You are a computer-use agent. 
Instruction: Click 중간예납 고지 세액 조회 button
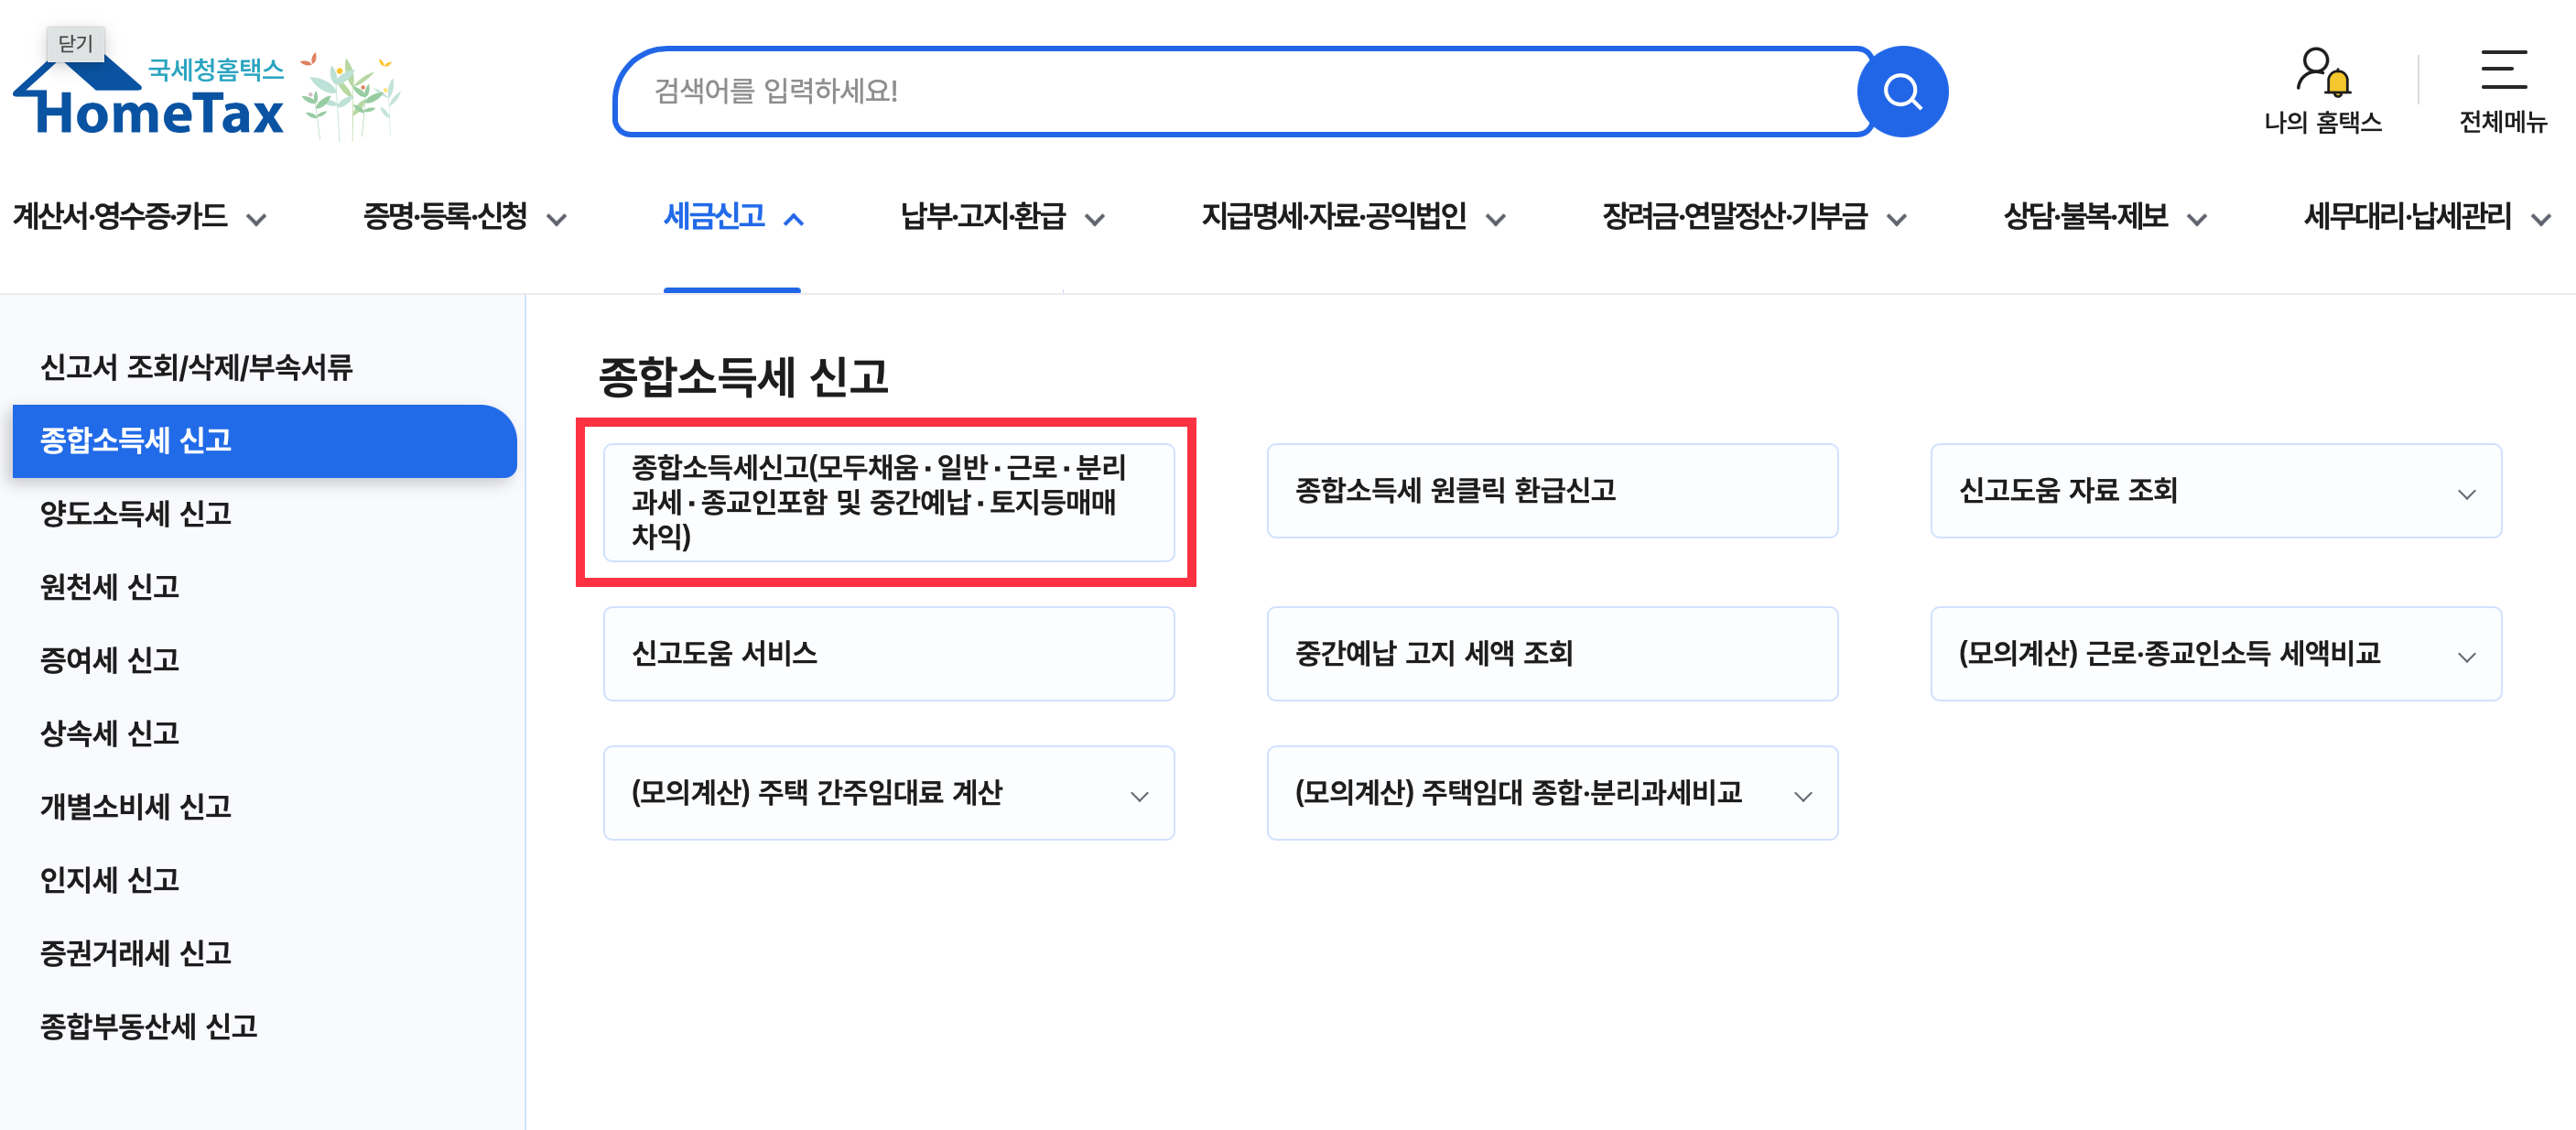coord(1552,654)
